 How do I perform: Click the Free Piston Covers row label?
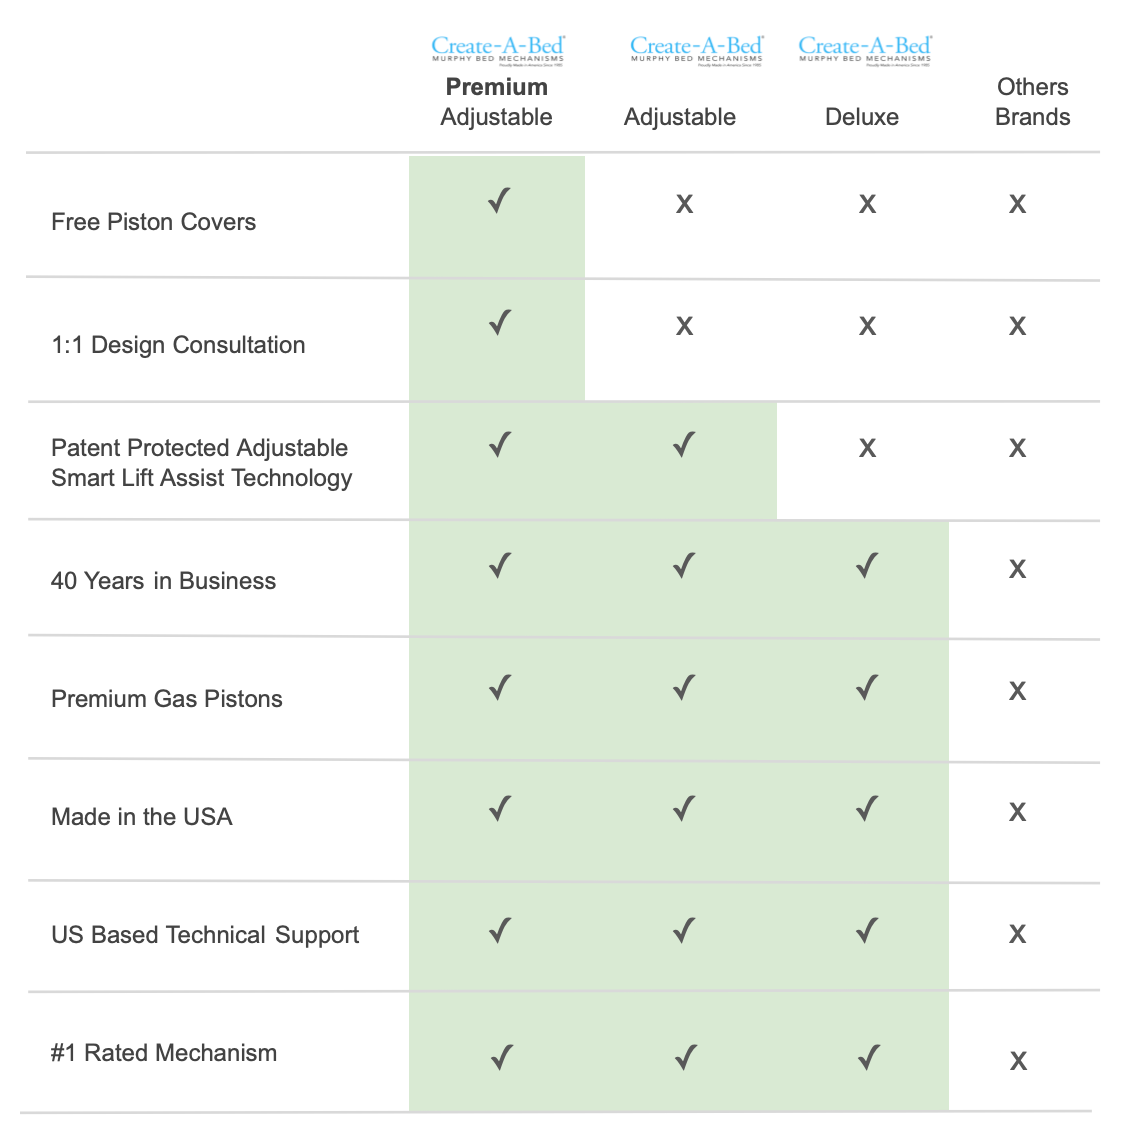(x=153, y=222)
